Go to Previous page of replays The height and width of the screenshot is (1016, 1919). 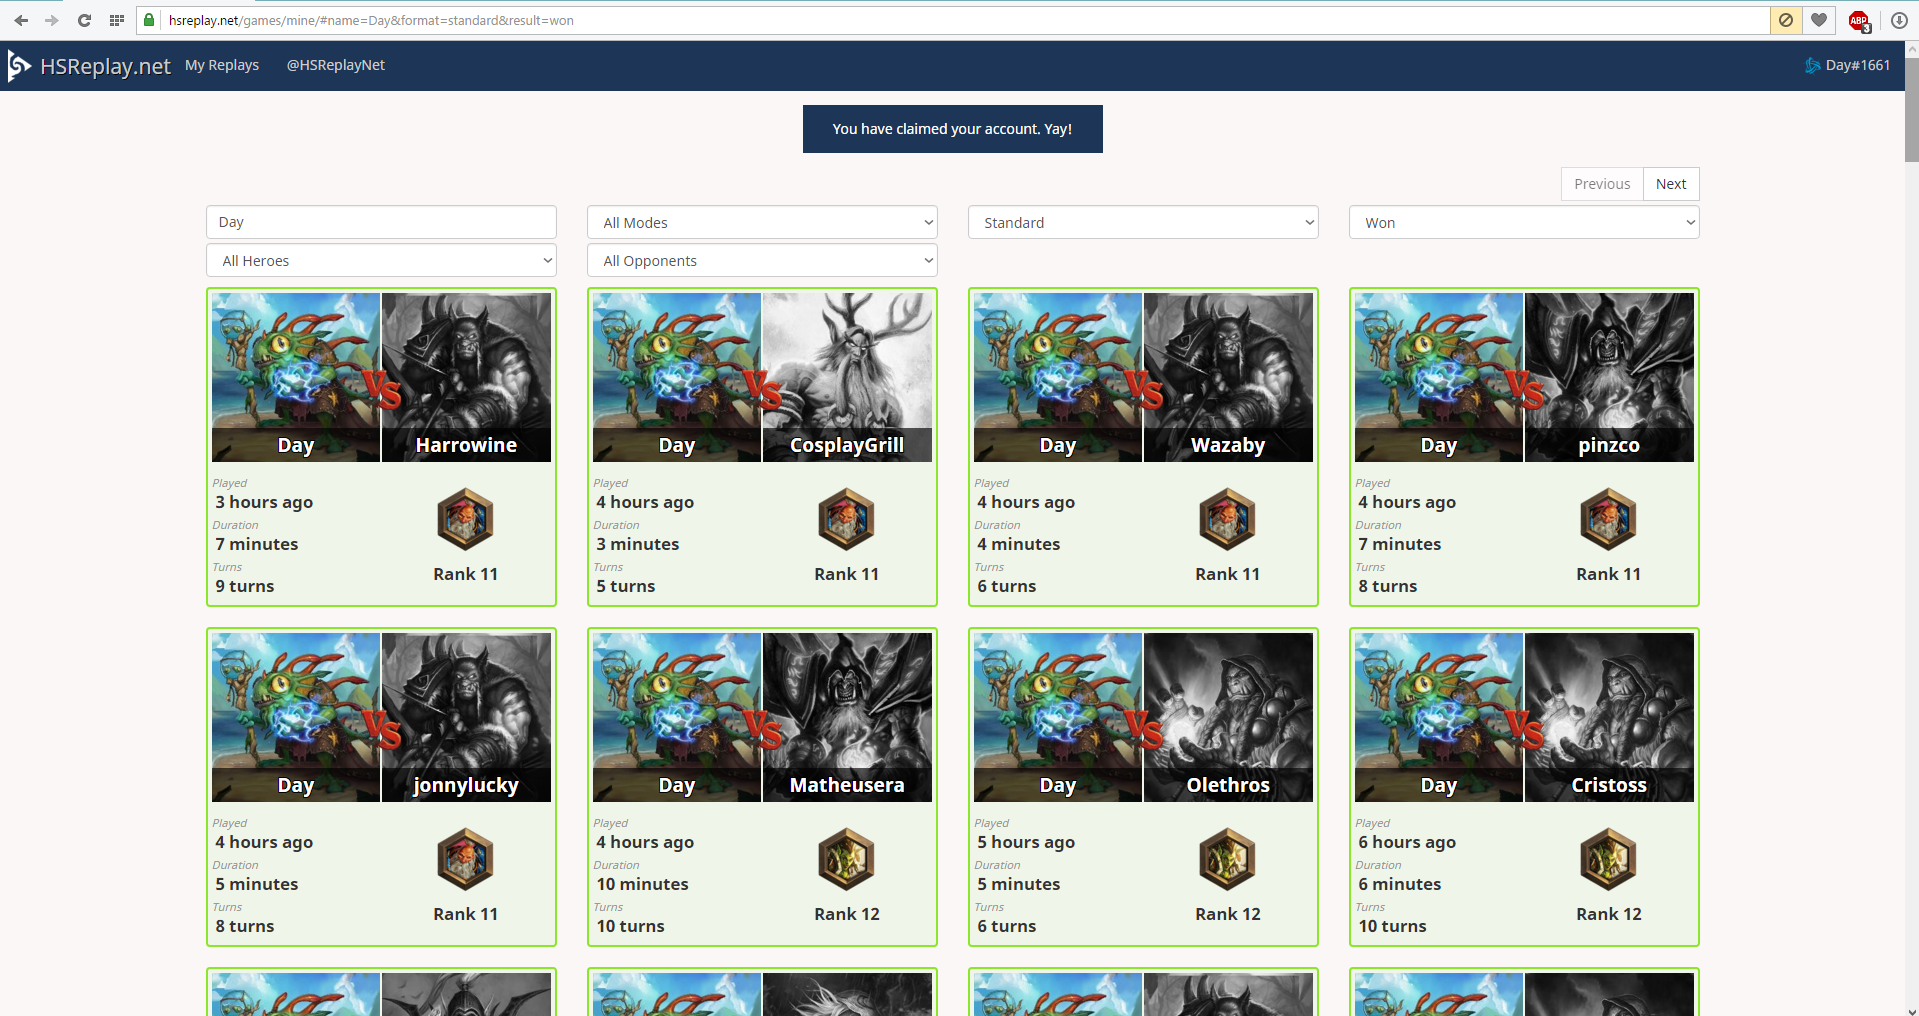click(1602, 184)
